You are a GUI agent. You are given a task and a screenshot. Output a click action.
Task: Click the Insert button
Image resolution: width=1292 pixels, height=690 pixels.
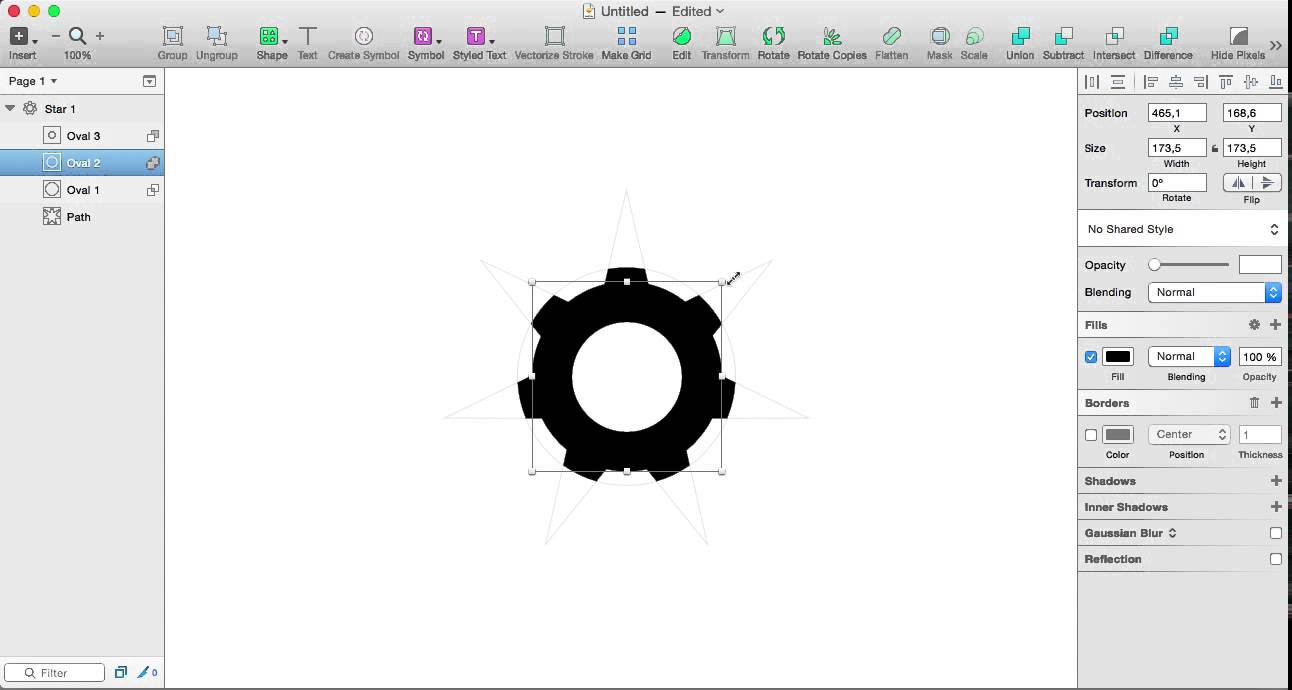(20, 35)
